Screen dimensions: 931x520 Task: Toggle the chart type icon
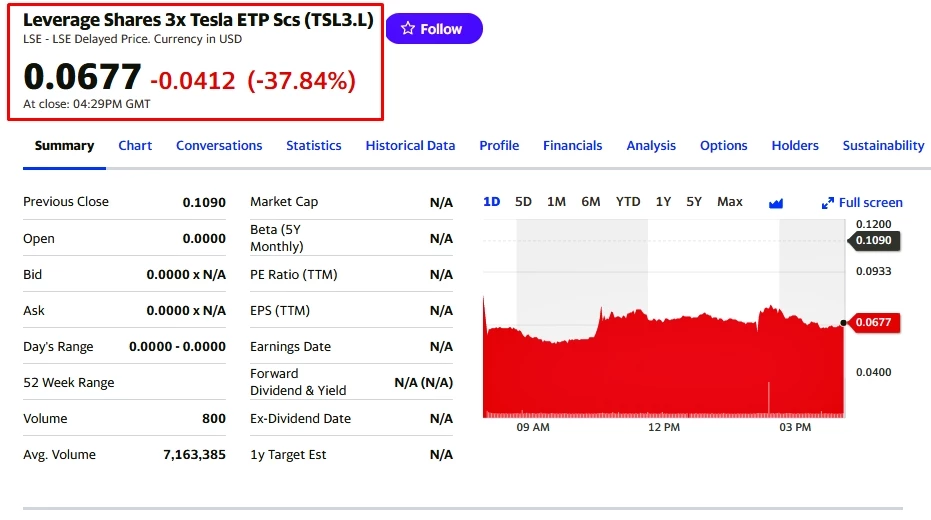(776, 203)
